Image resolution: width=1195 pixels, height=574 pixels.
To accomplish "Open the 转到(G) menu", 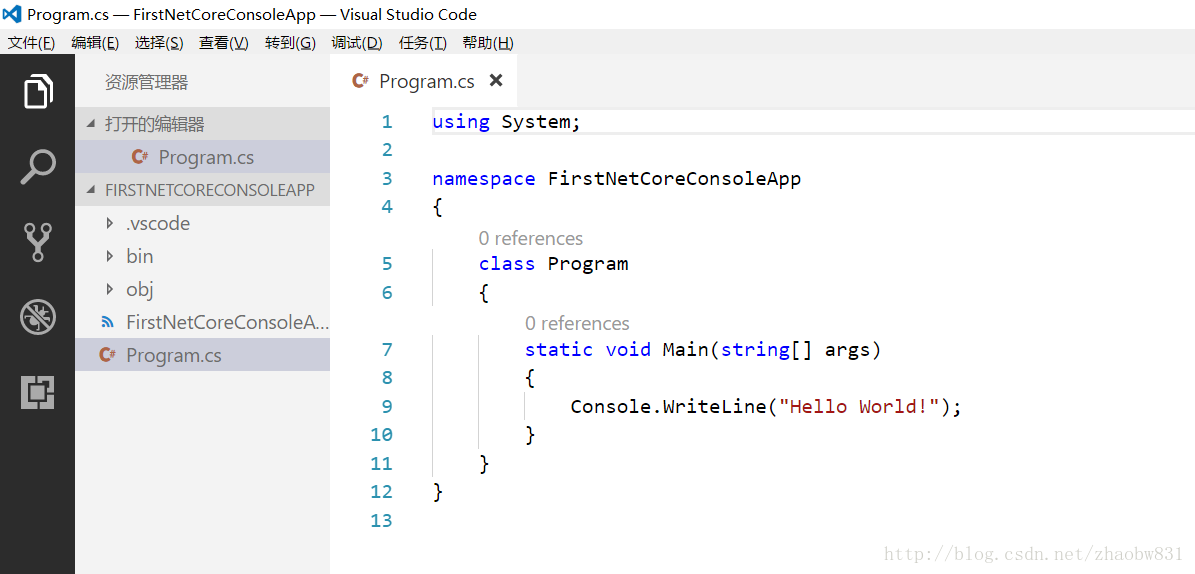I will [x=290, y=43].
